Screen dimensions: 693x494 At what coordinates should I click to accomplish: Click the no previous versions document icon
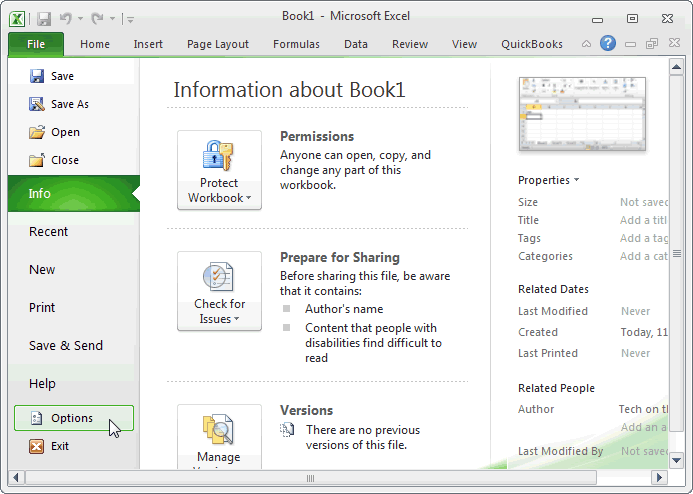tap(287, 429)
